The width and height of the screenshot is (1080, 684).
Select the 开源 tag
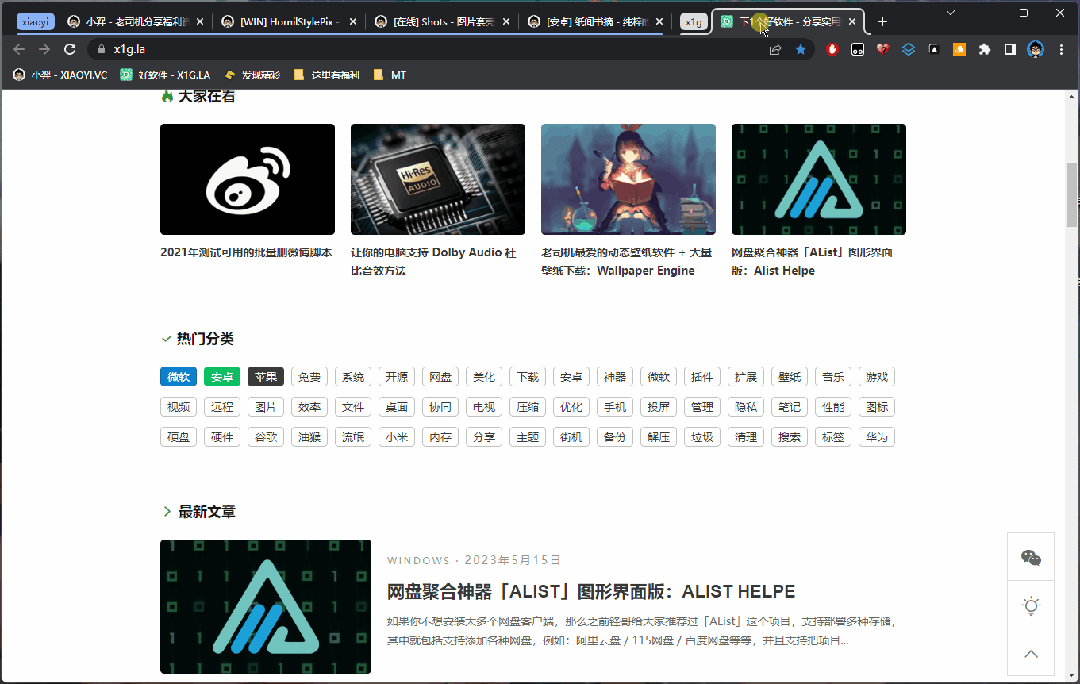(x=397, y=377)
